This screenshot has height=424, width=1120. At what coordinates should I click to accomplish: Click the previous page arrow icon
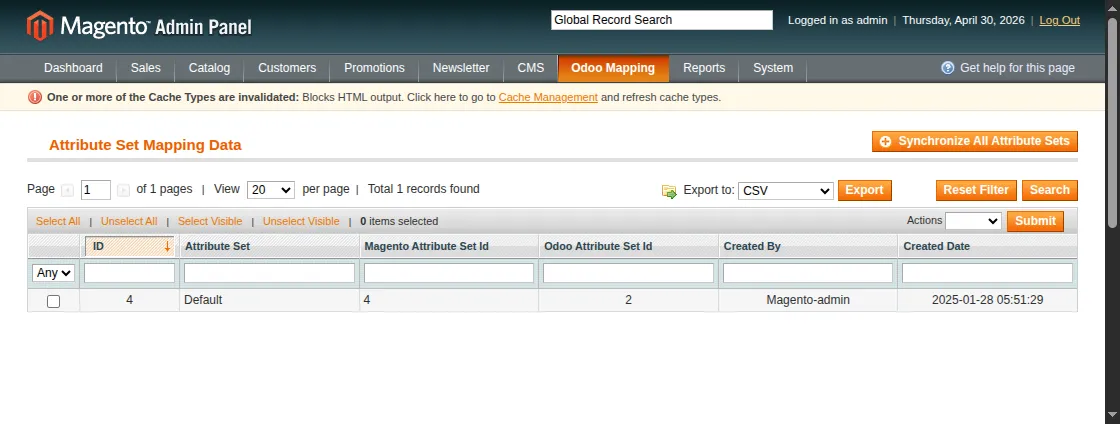[x=68, y=190]
